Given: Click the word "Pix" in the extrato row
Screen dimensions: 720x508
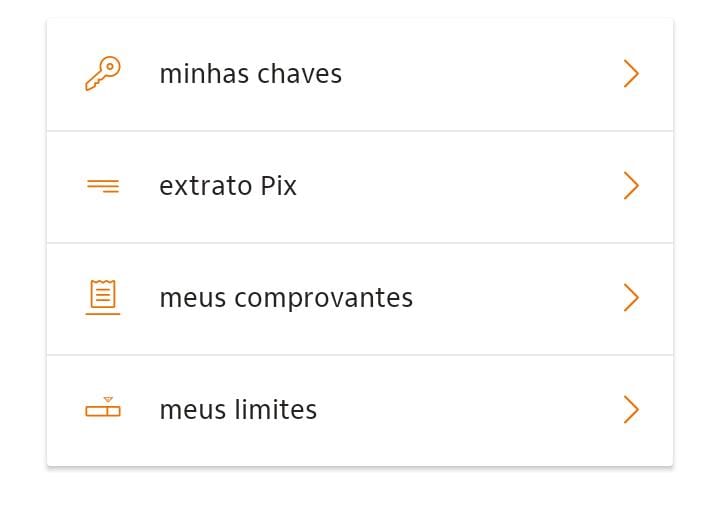Looking at the screenshot, I should 278,186.
